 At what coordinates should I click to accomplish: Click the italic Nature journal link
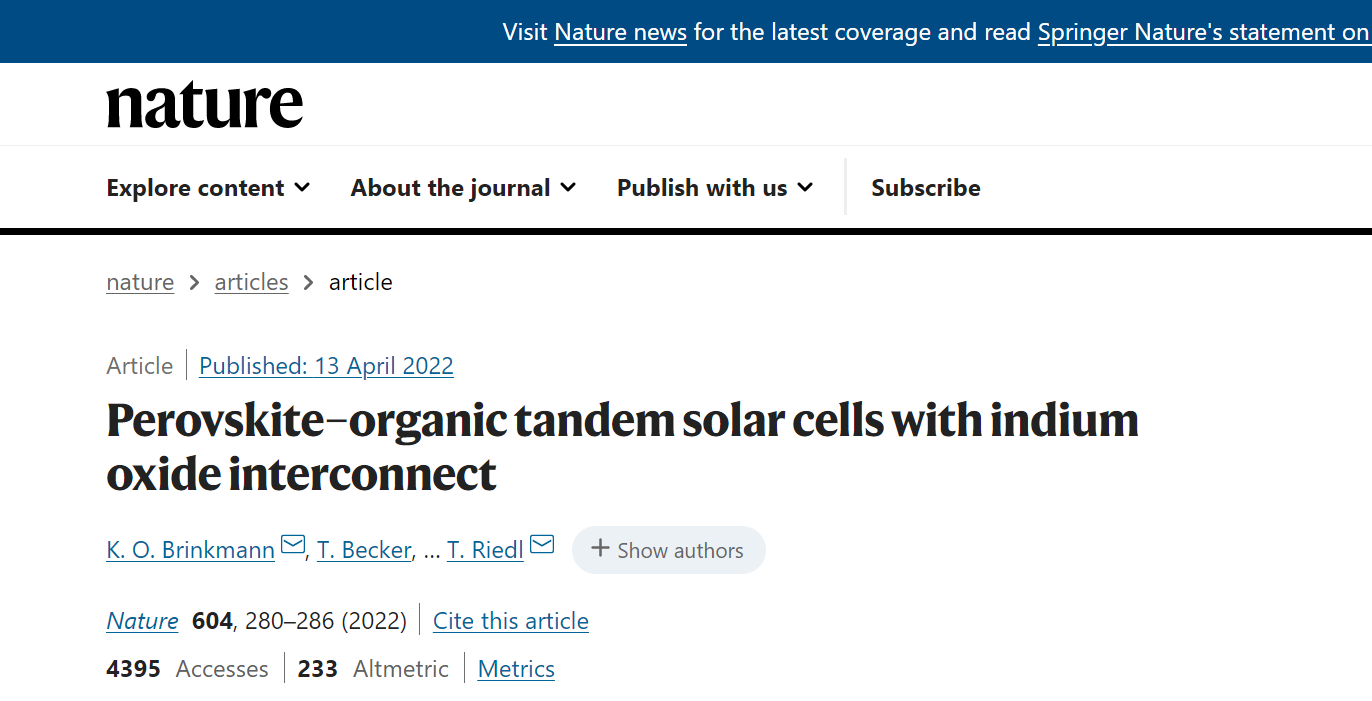point(142,621)
